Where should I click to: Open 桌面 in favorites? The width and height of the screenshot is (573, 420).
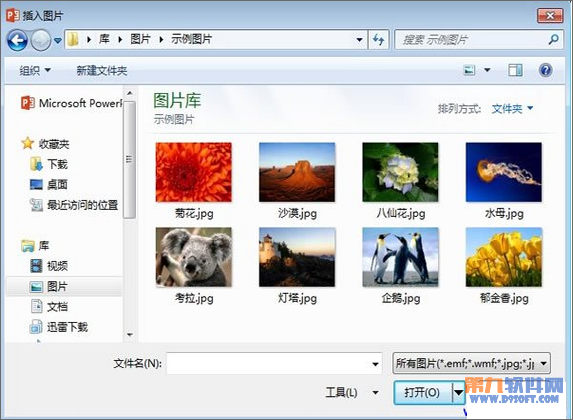point(49,185)
